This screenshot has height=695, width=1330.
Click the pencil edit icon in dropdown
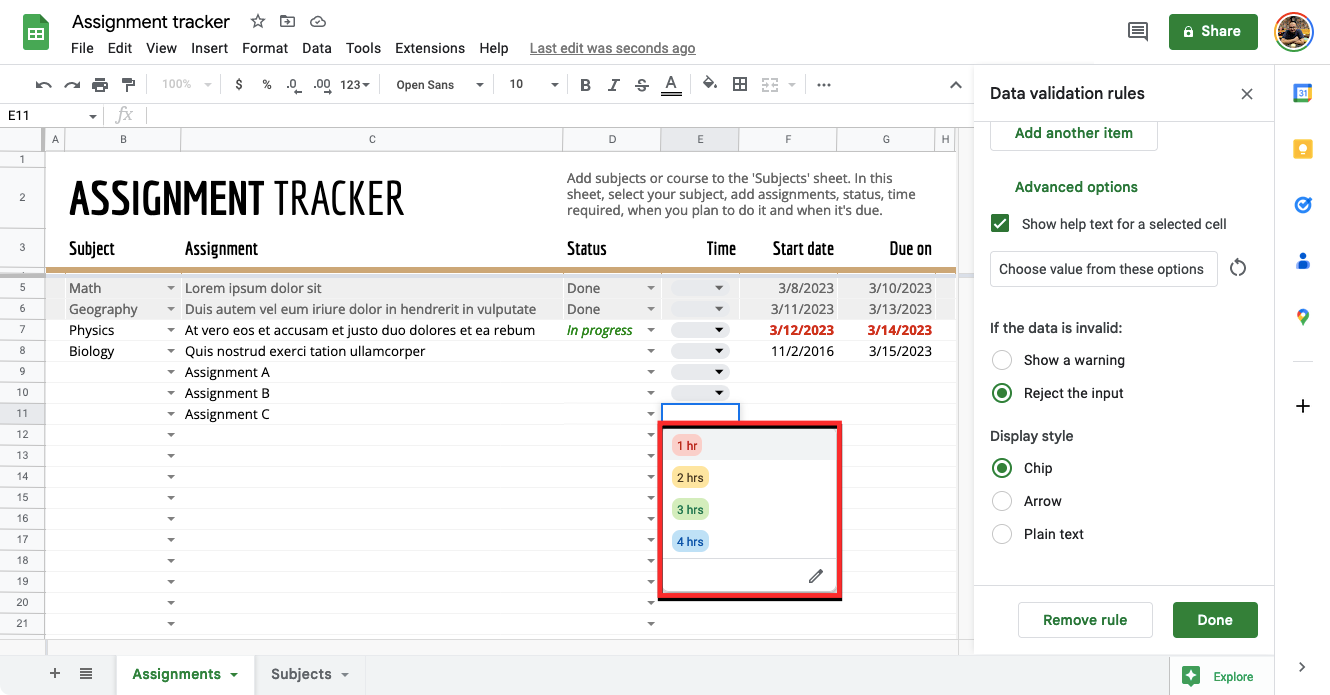[x=816, y=576]
